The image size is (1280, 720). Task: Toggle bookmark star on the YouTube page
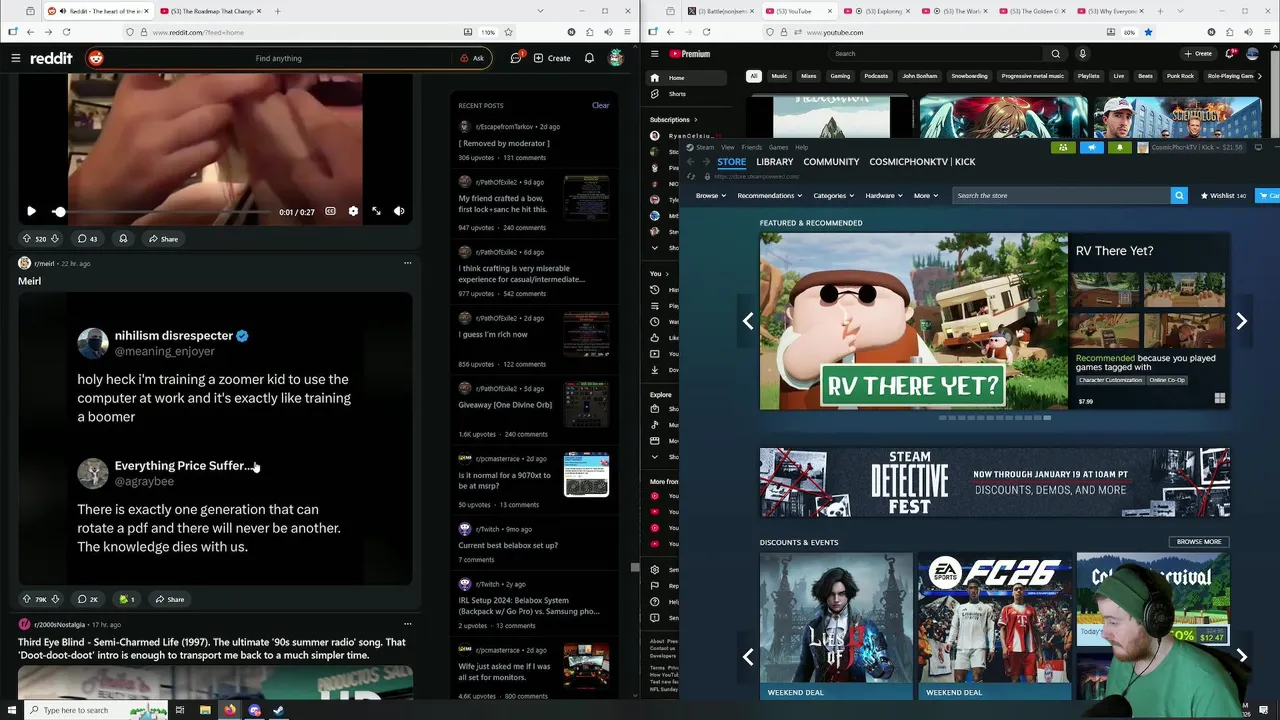1148,32
